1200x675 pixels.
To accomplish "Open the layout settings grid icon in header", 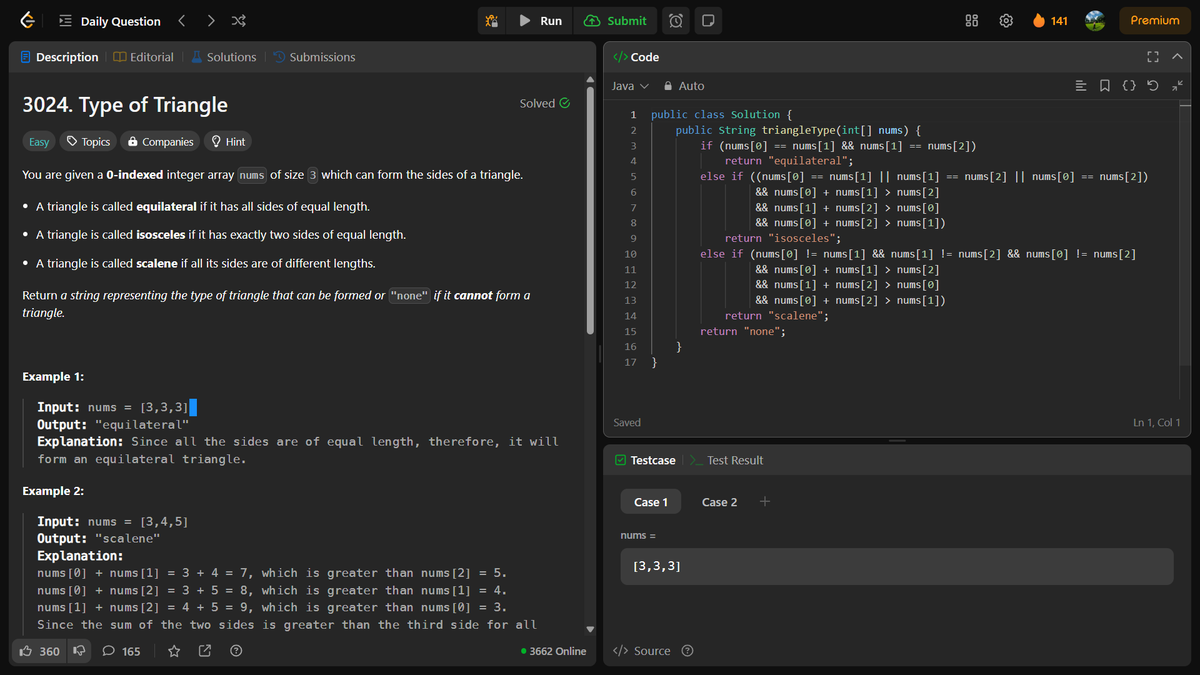I will coord(970,20).
